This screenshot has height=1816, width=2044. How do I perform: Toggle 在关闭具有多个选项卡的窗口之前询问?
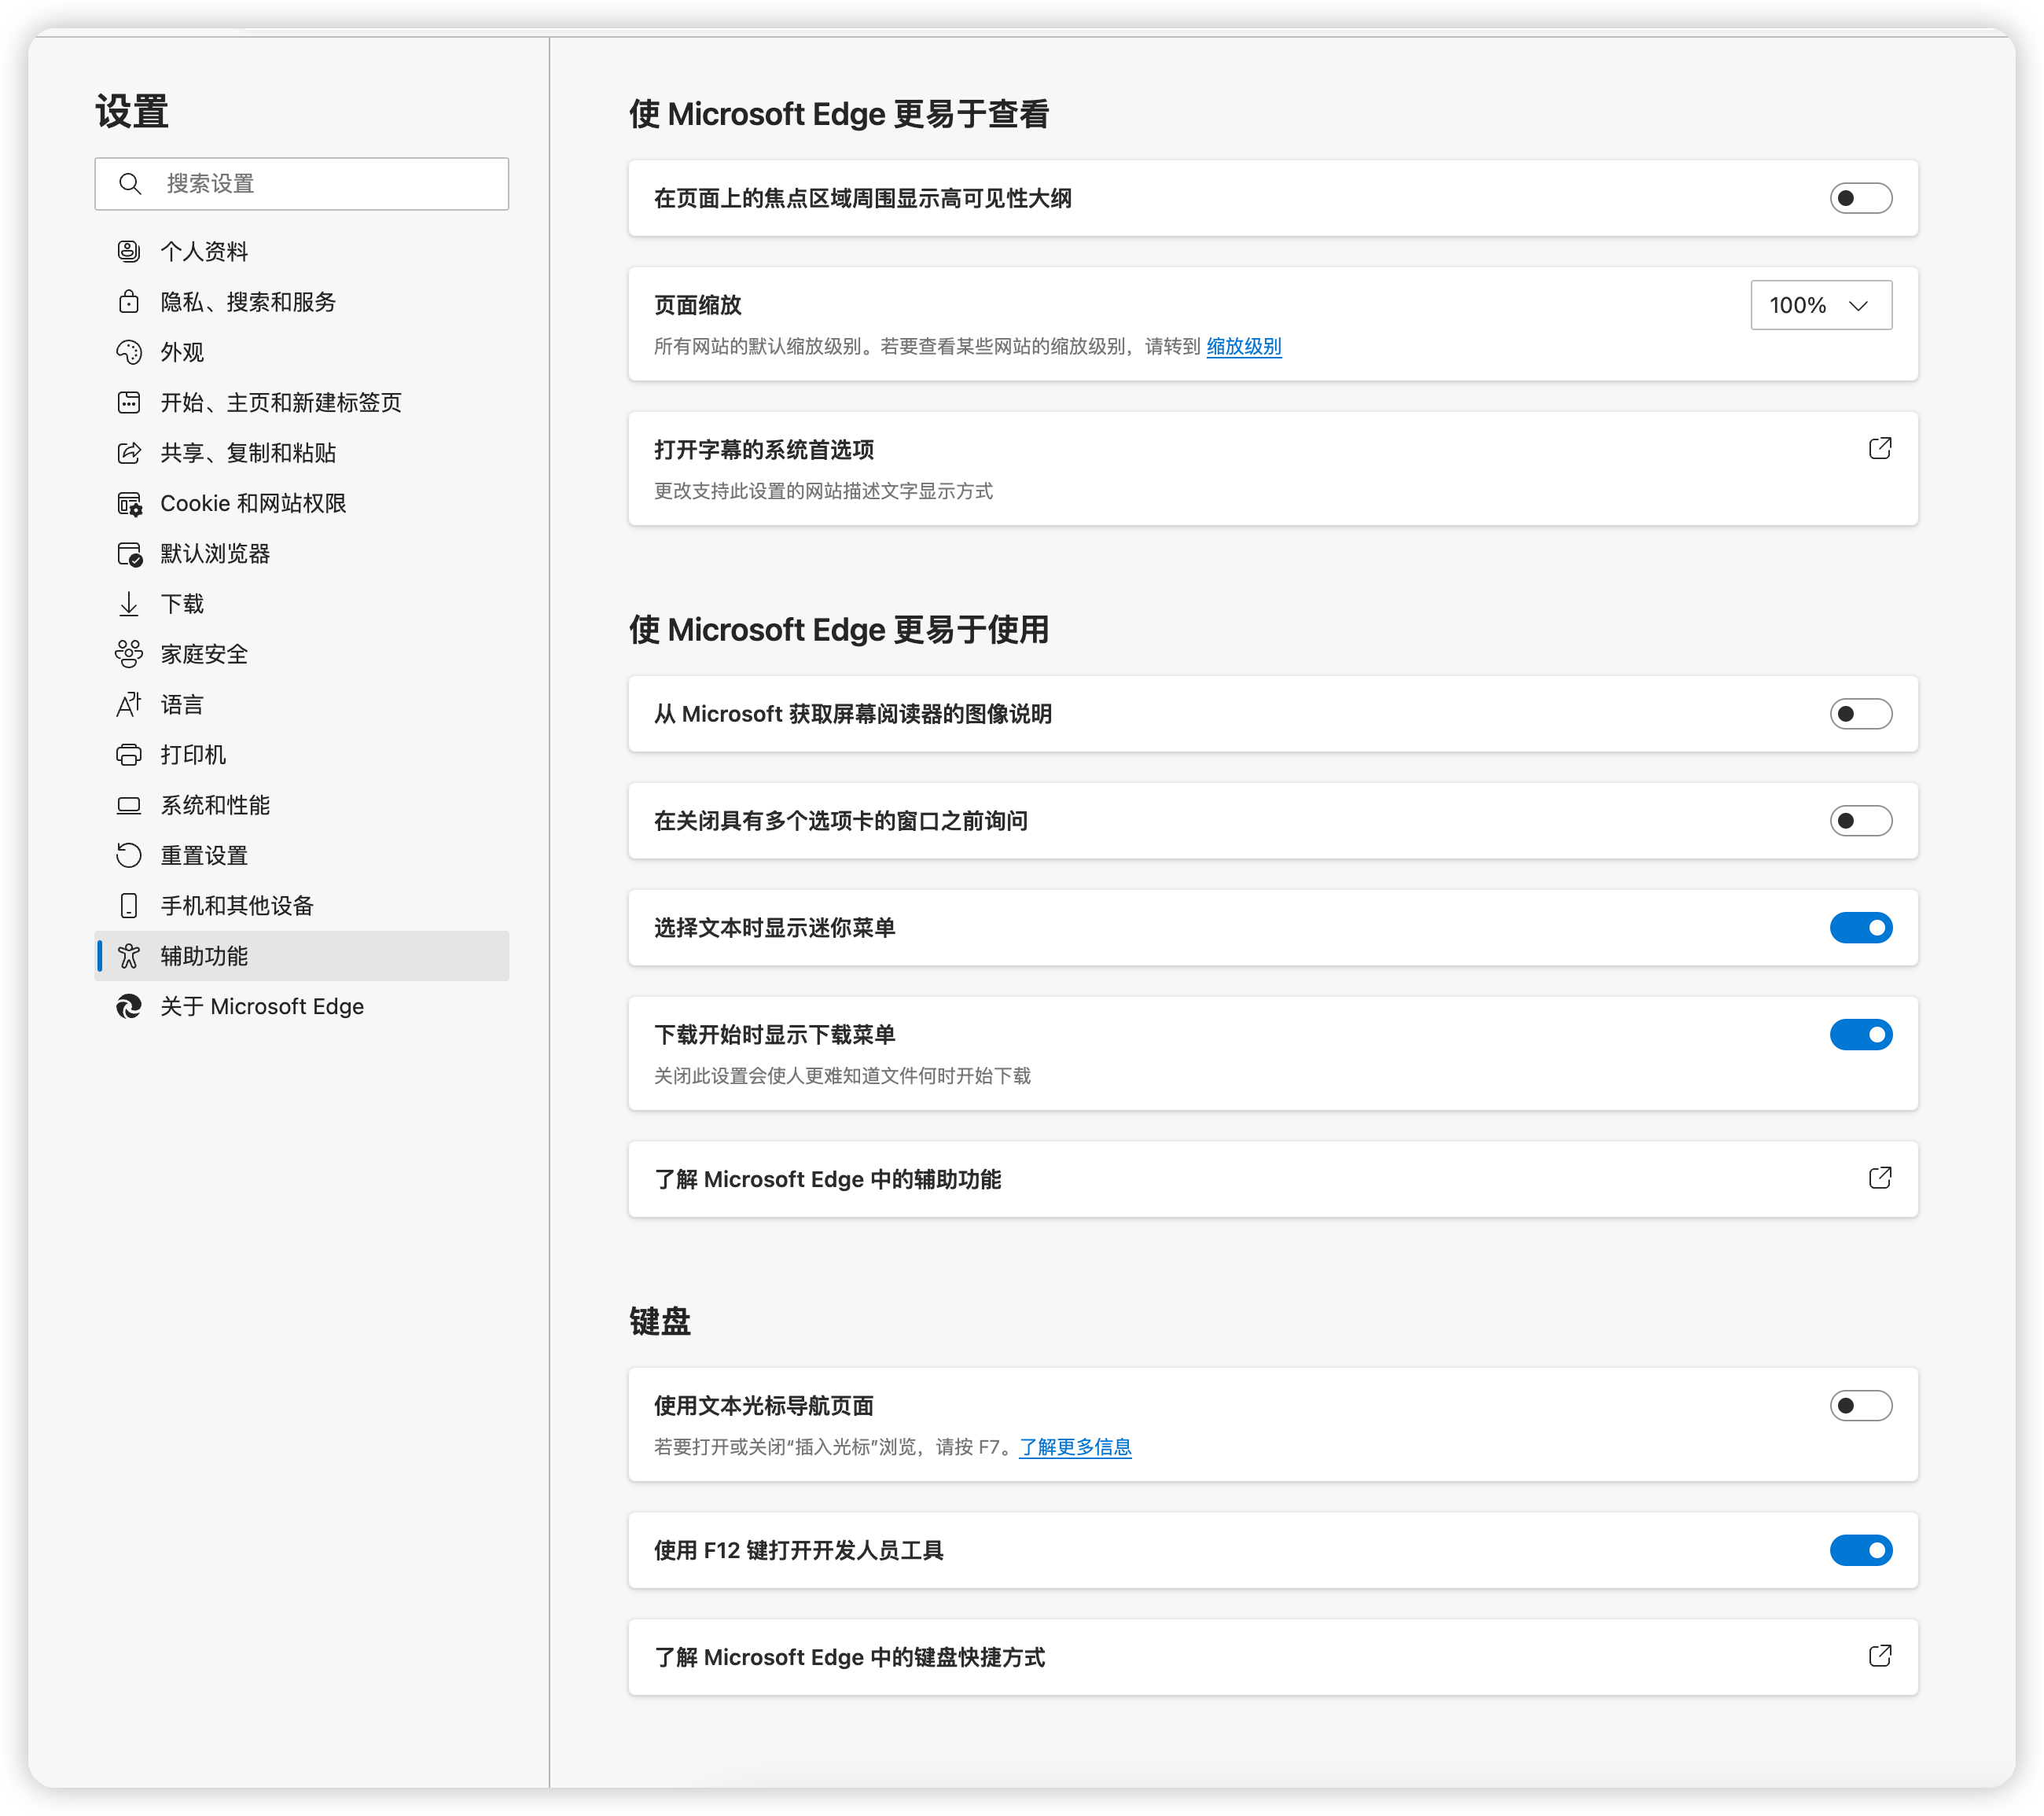point(1861,820)
